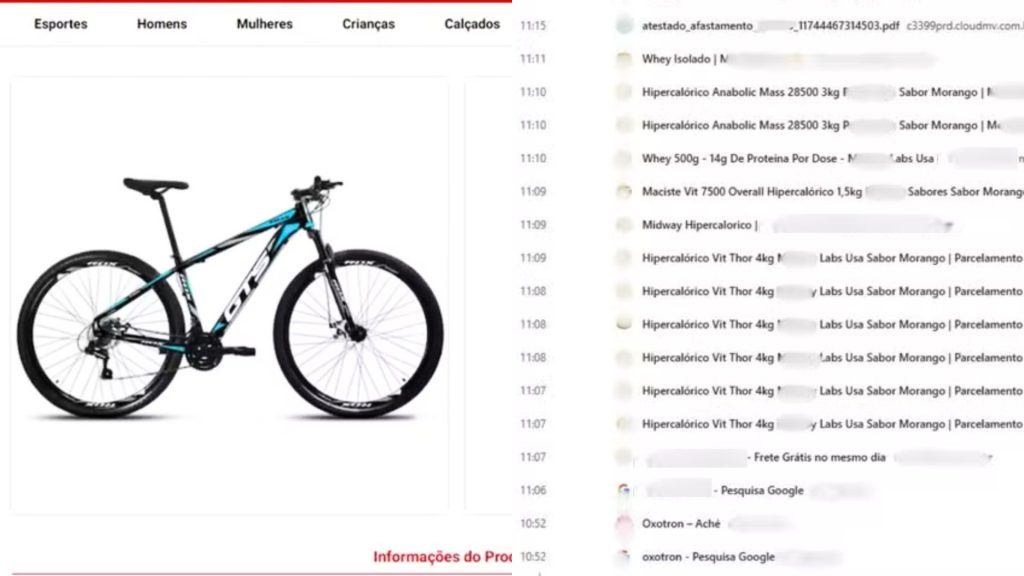
Task: Open the Crianças category
Action: tap(368, 24)
